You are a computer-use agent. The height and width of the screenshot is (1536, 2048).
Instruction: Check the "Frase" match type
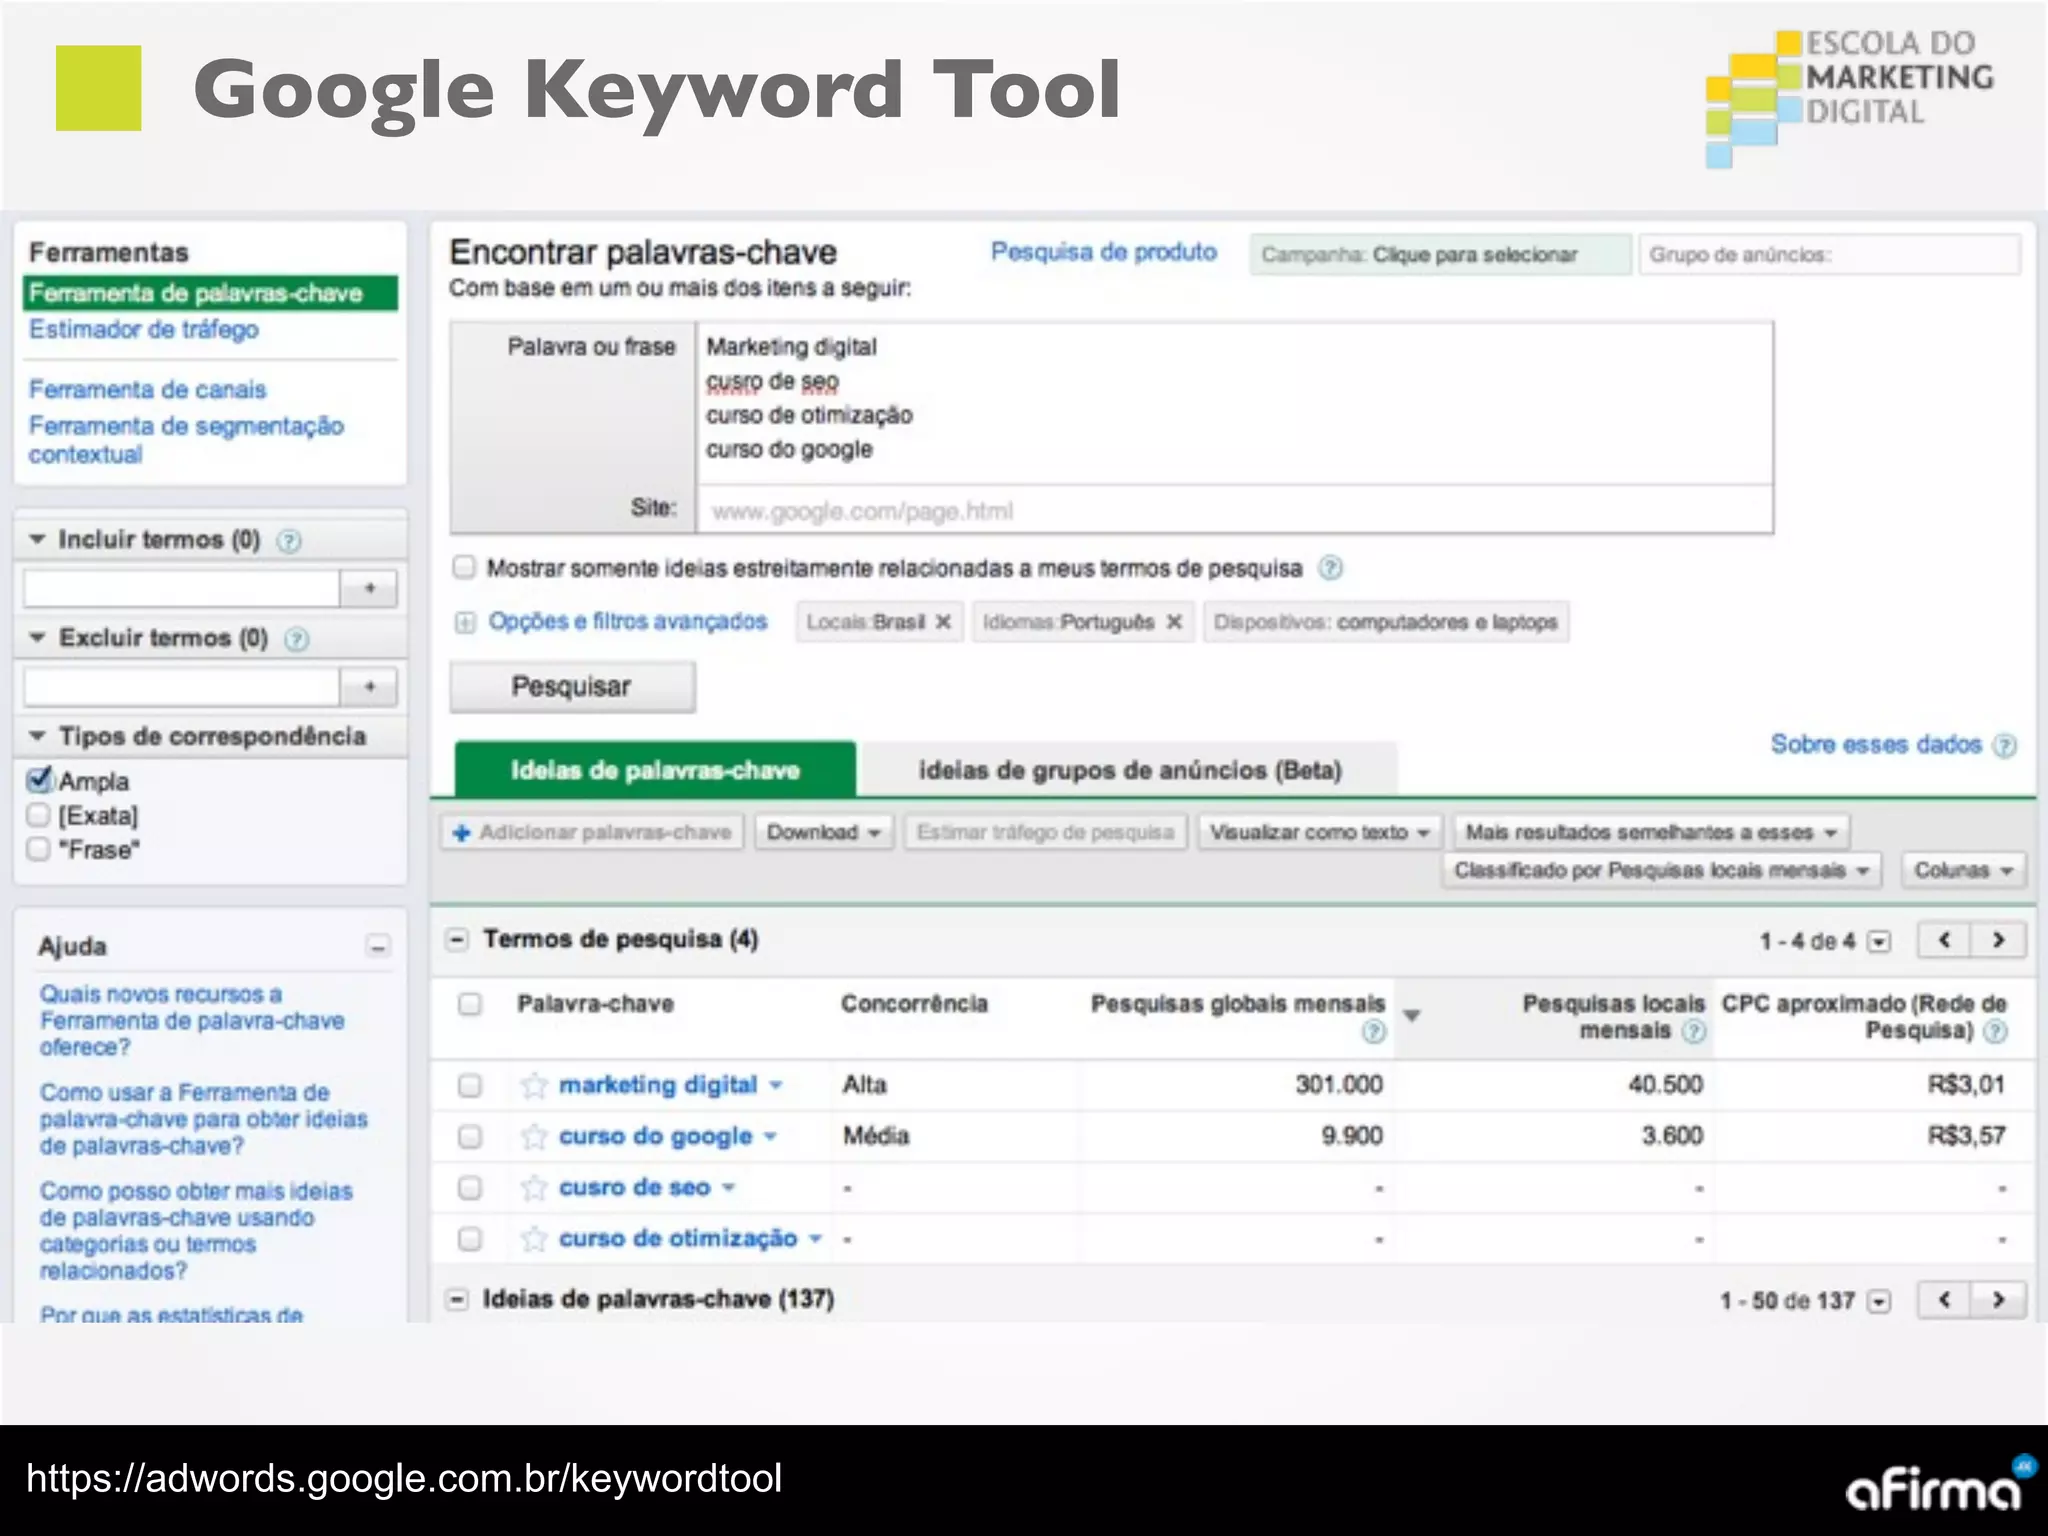(39, 849)
